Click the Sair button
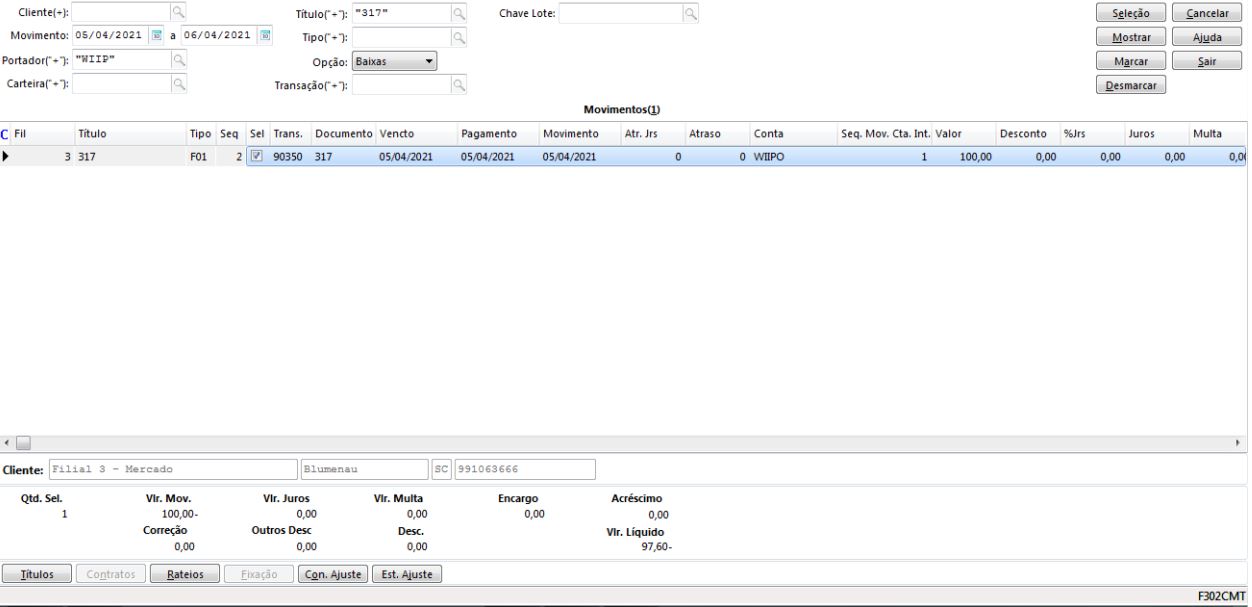The height and width of the screenshot is (607, 1252). coord(1206,61)
